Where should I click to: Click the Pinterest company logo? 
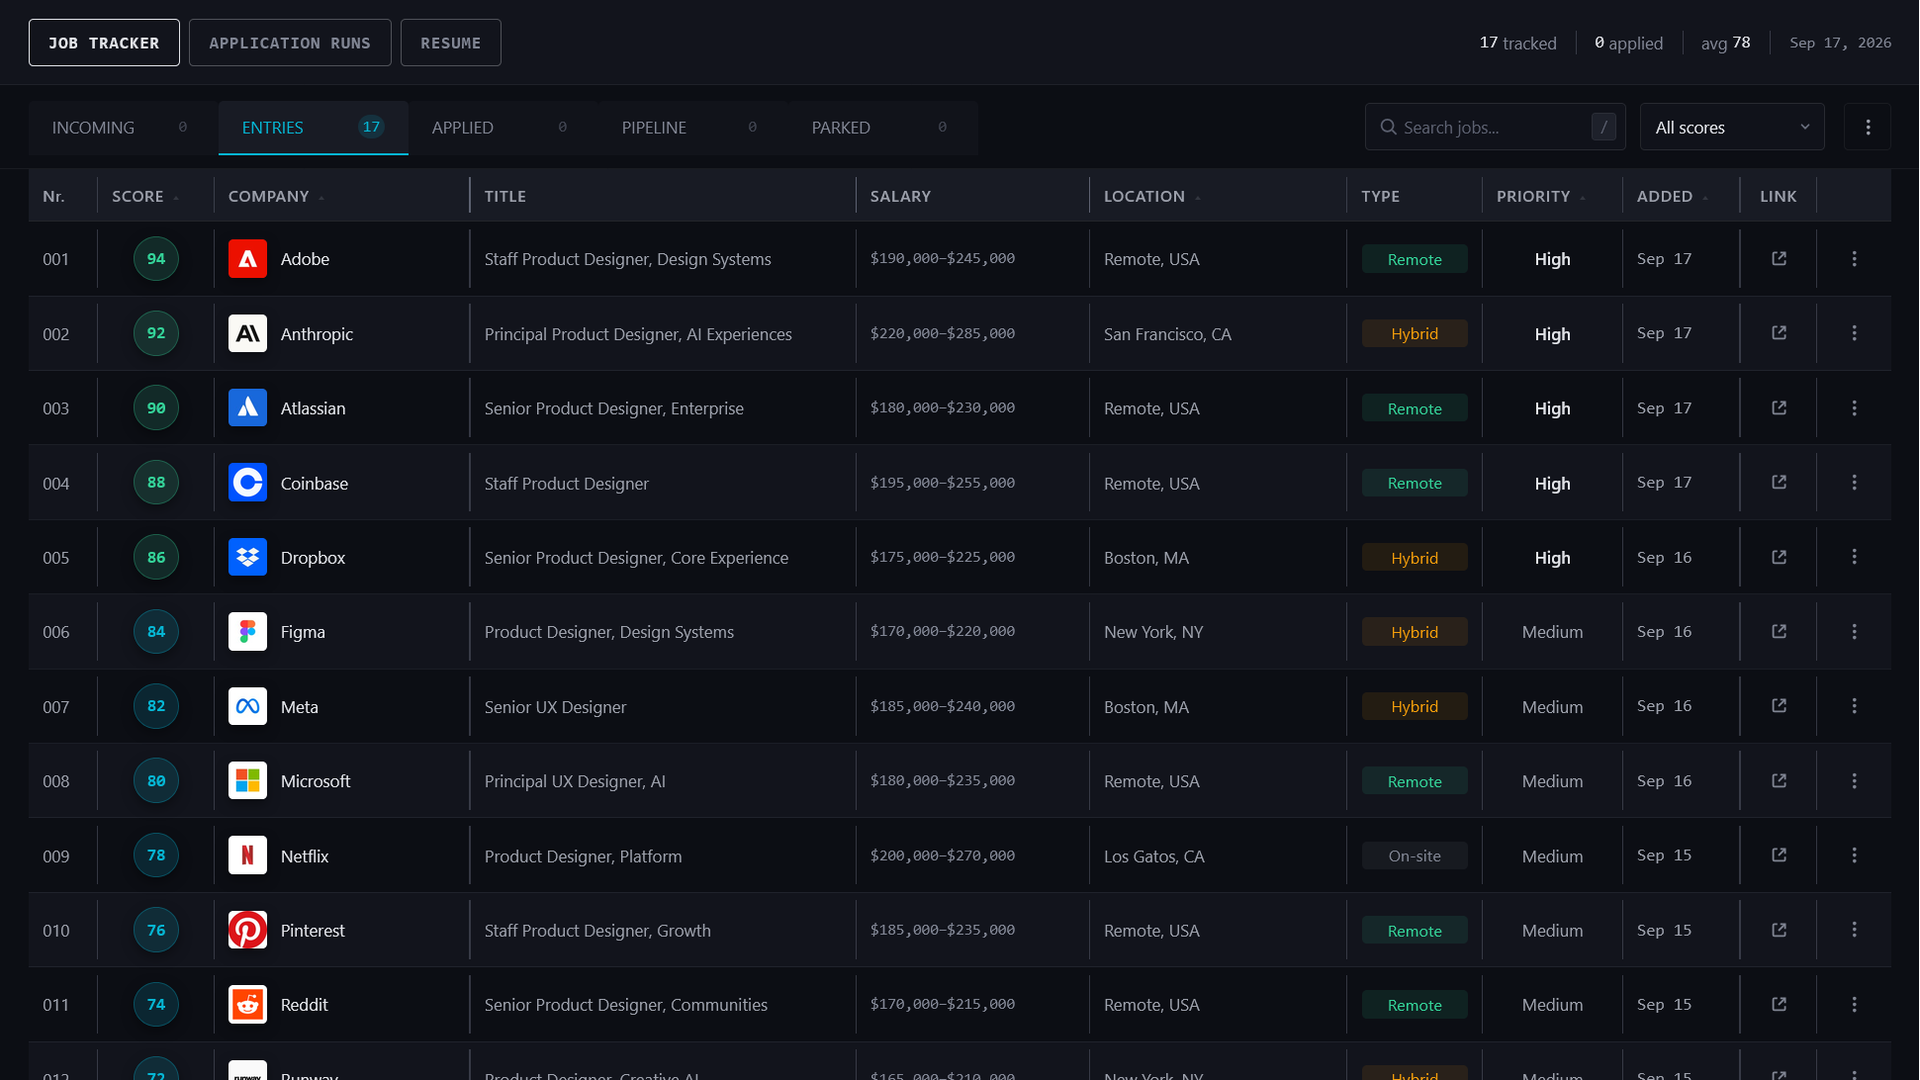tap(247, 930)
